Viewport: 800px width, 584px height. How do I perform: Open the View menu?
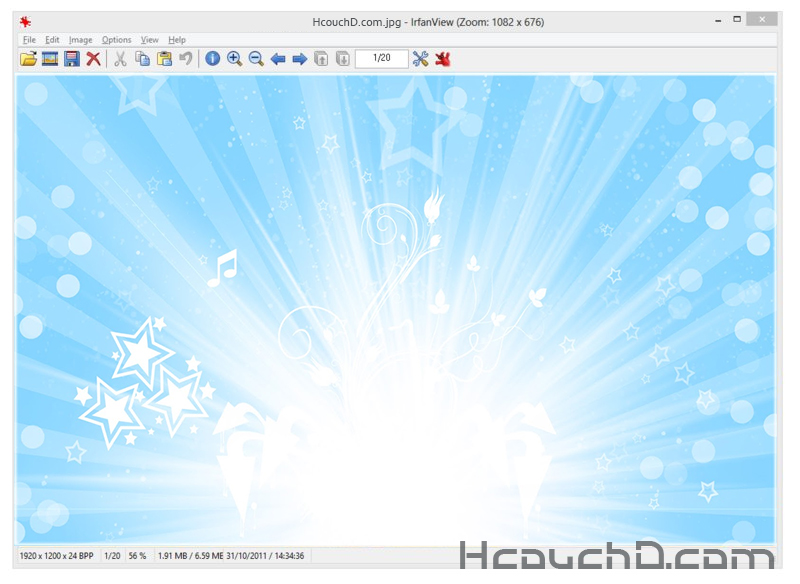pyautogui.click(x=149, y=40)
